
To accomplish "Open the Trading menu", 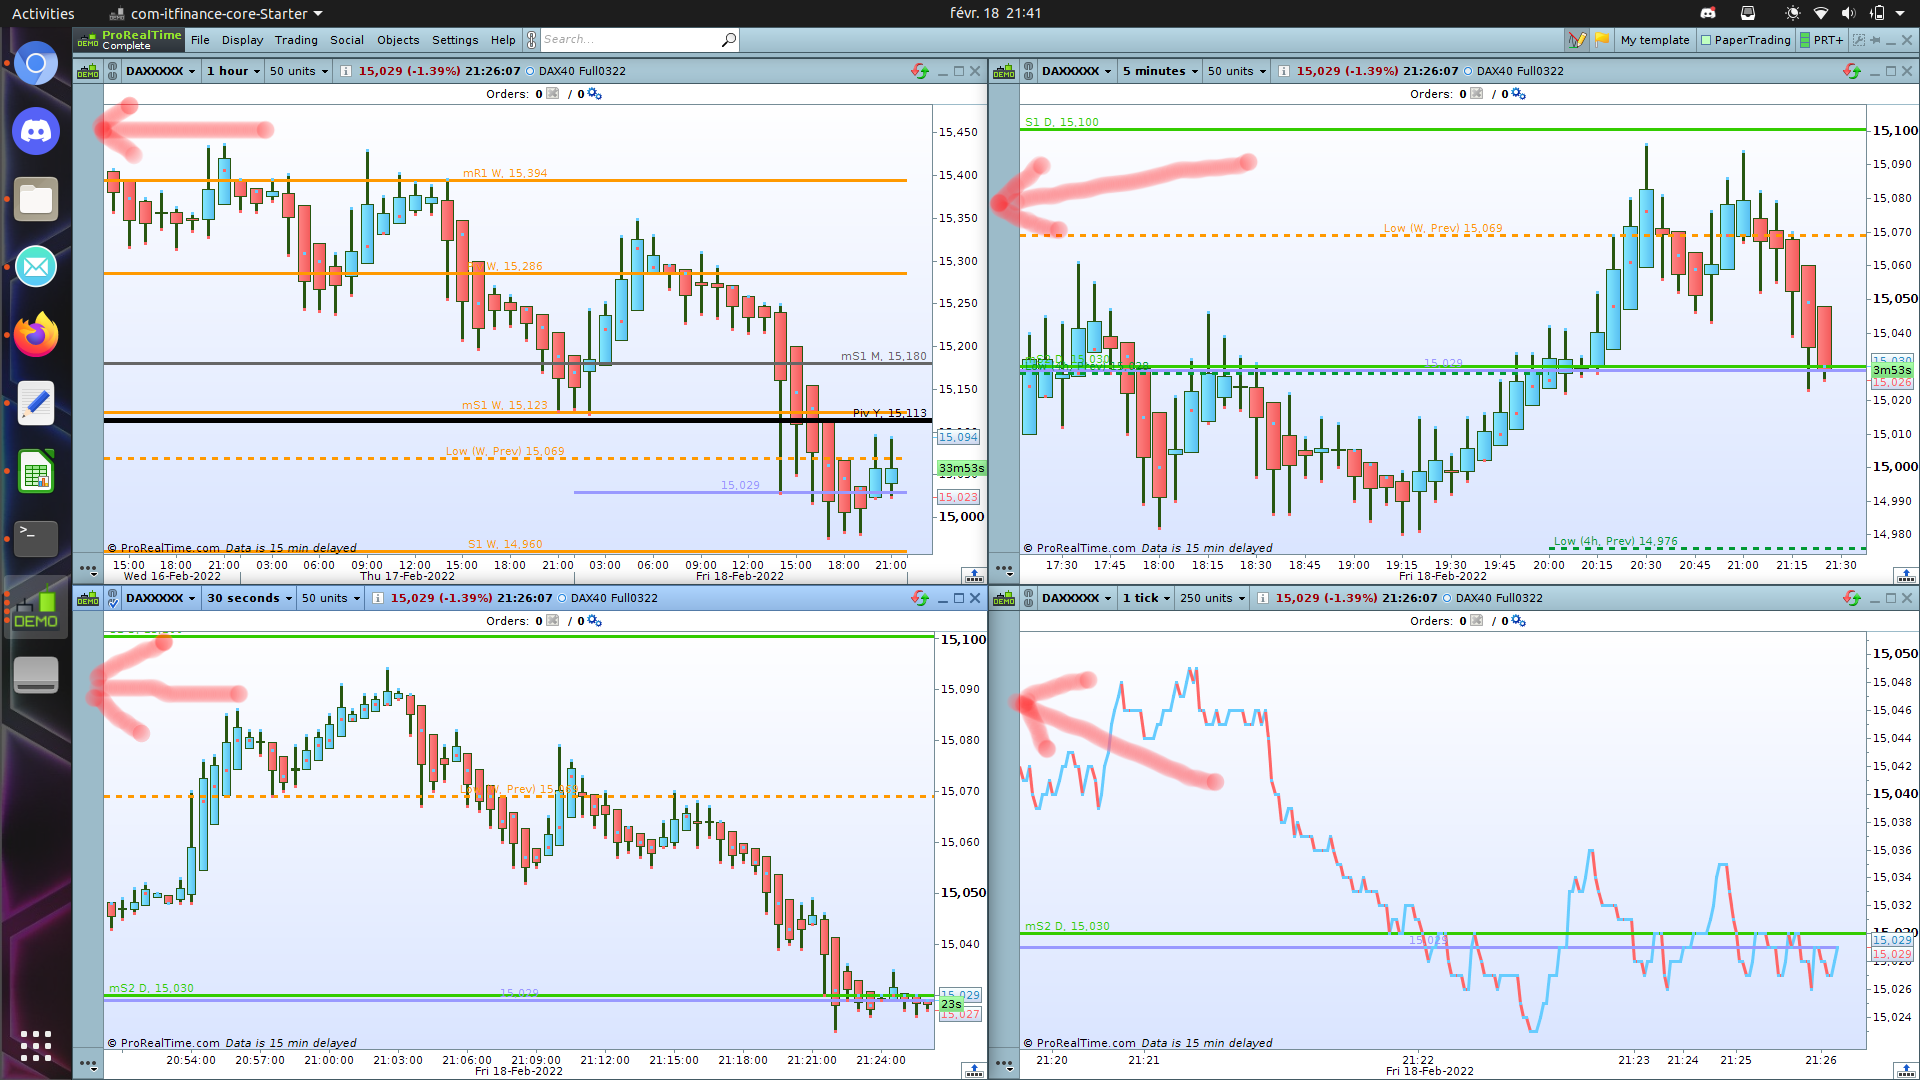I will (x=296, y=40).
